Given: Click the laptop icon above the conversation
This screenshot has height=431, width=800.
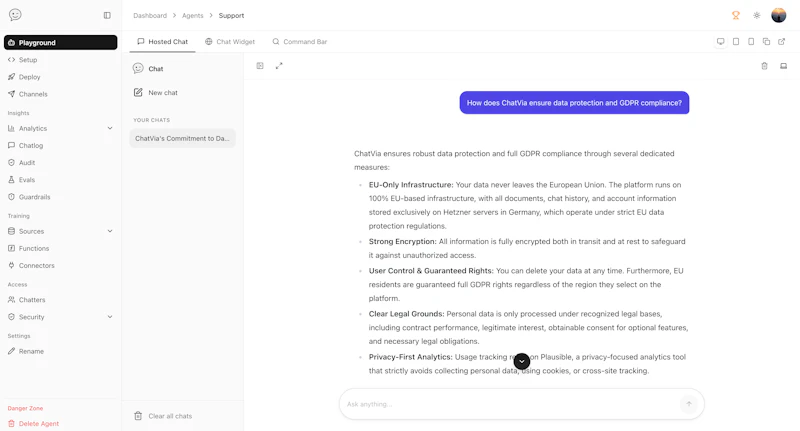Looking at the screenshot, I should pyautogui.click(x=784, y=66).
